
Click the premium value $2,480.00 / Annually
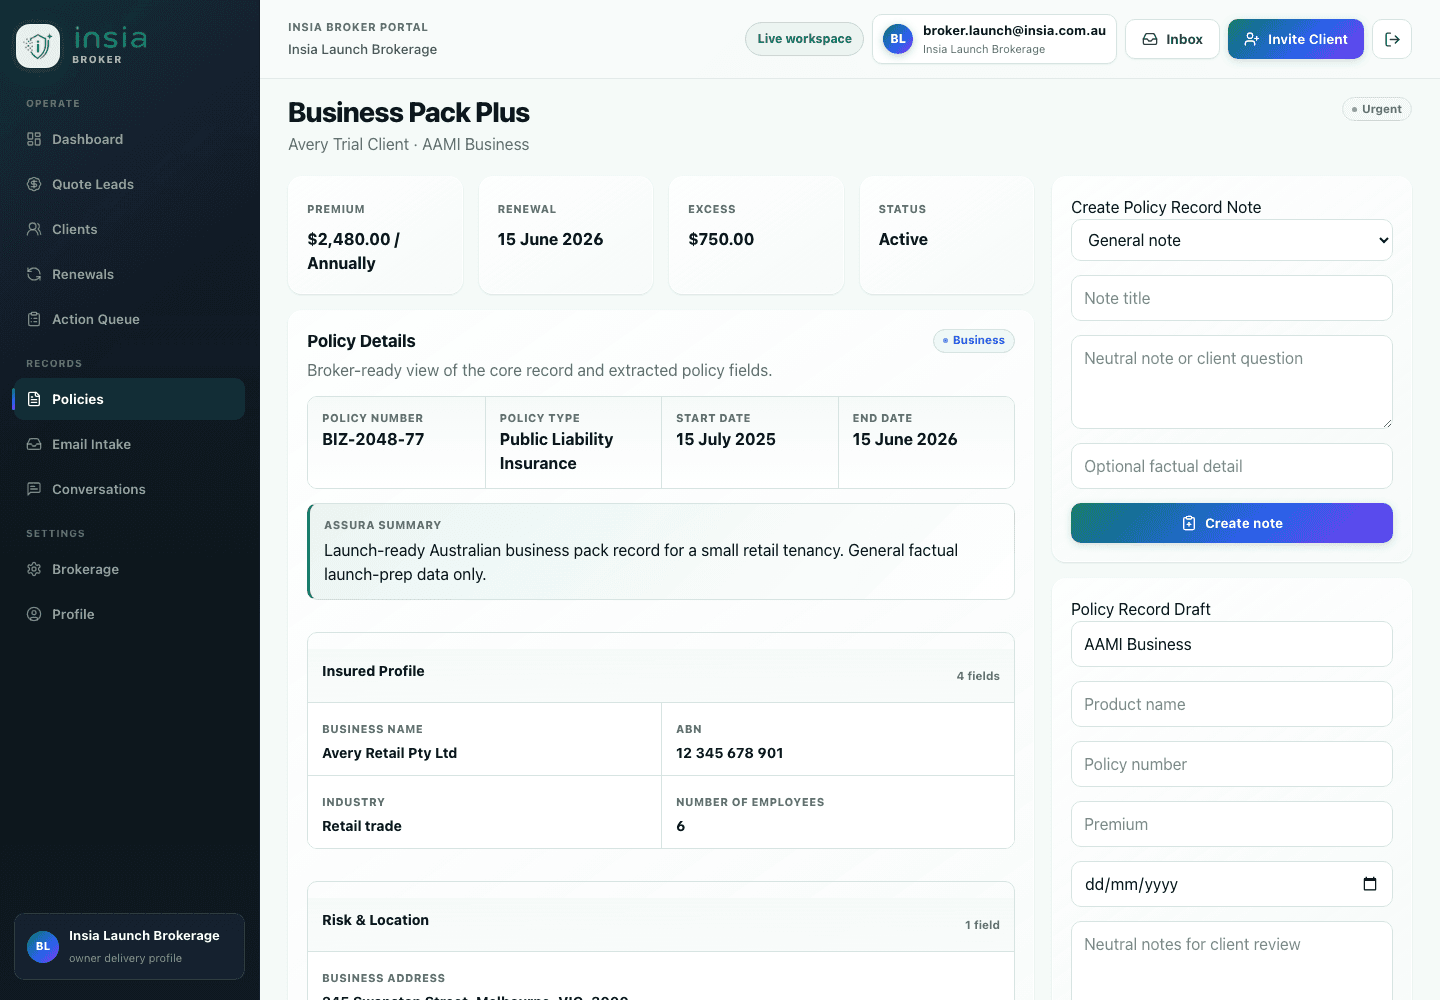pos(354,251)
